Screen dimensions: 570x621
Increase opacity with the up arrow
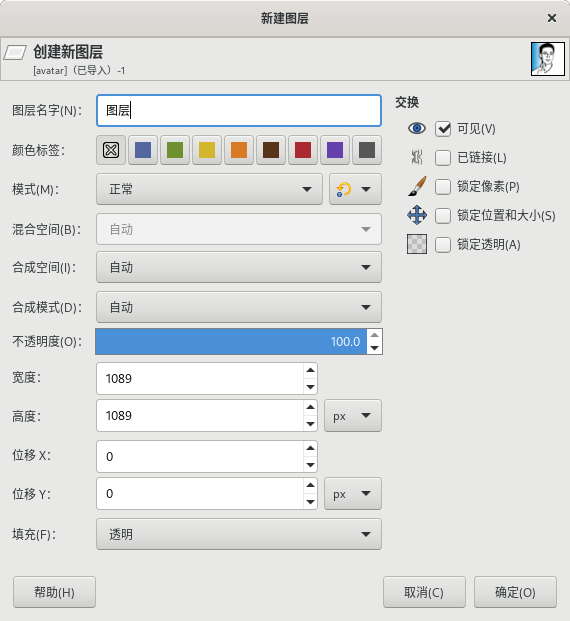374,335
